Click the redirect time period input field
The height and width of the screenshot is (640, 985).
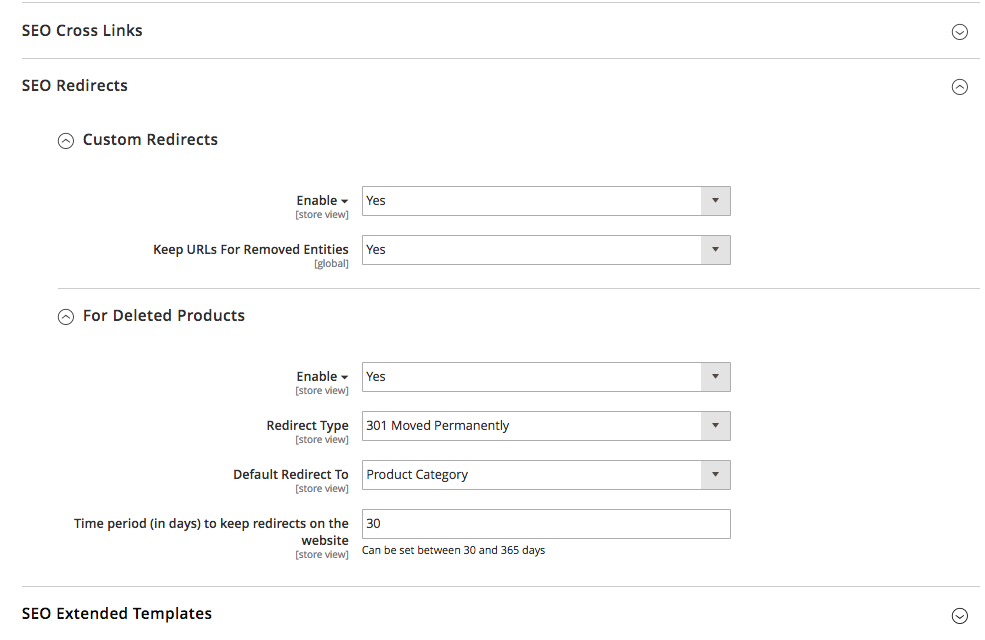(x=546, y=524)
